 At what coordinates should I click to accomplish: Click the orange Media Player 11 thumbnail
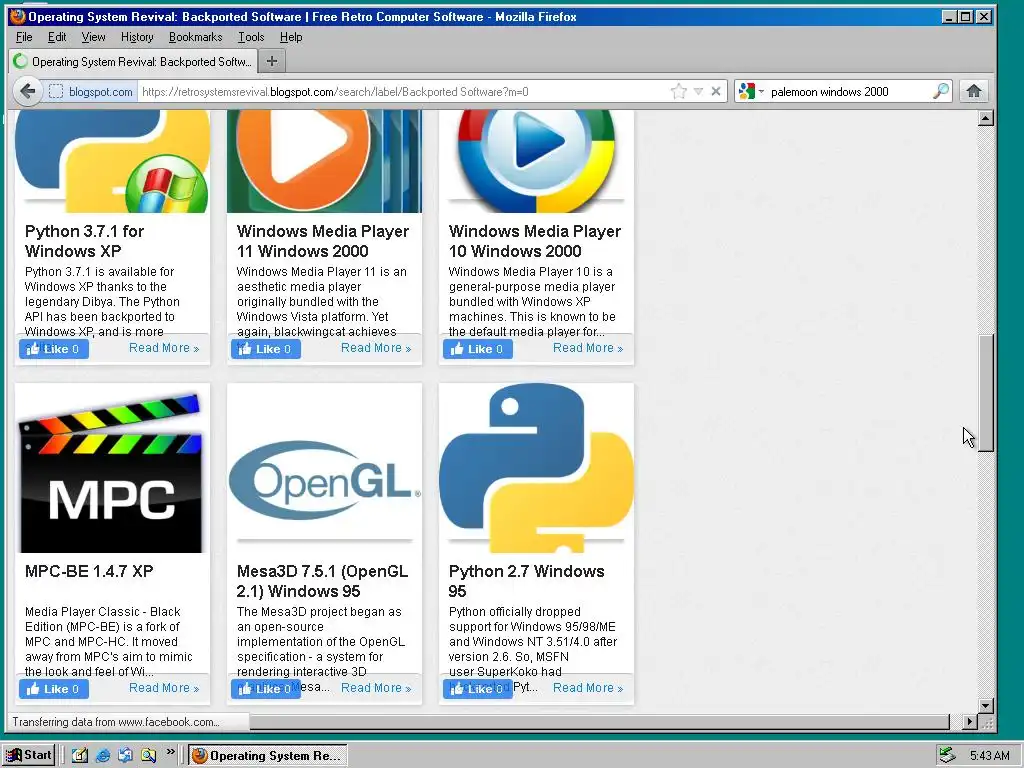tap(325, 161)
